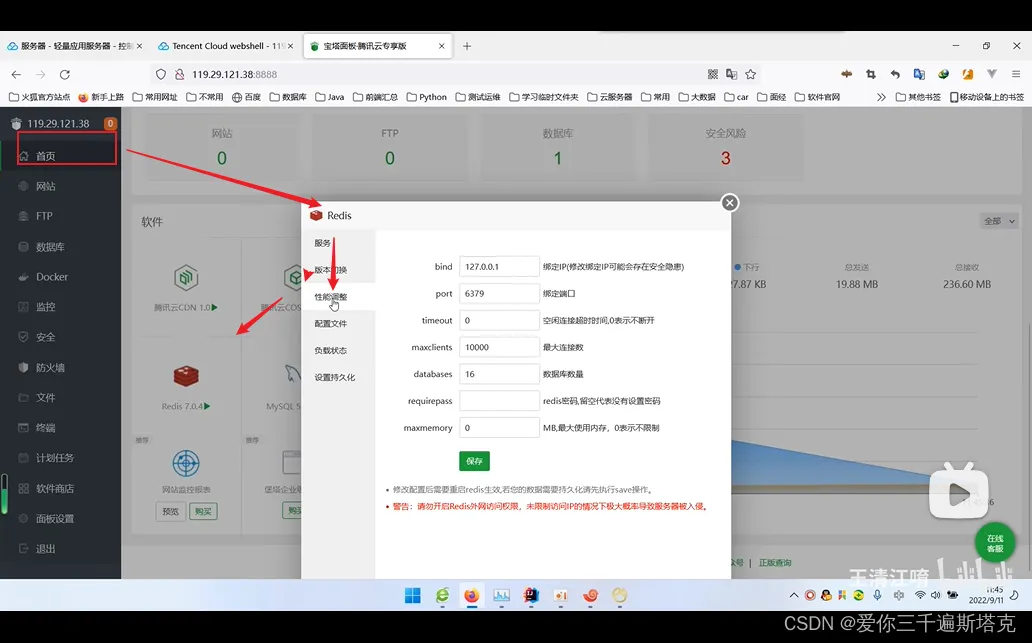Viewport: 1032px width, 643px height.
Task: Open the Windows Start menu
Action: (413, 596)
